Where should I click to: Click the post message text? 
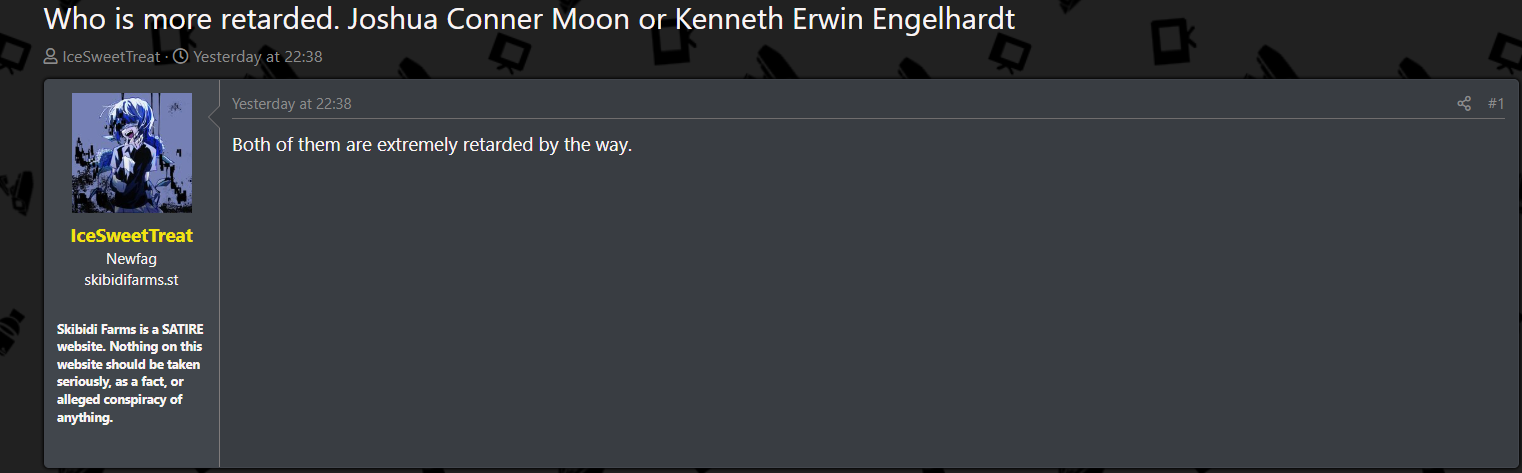coord(432,145)
